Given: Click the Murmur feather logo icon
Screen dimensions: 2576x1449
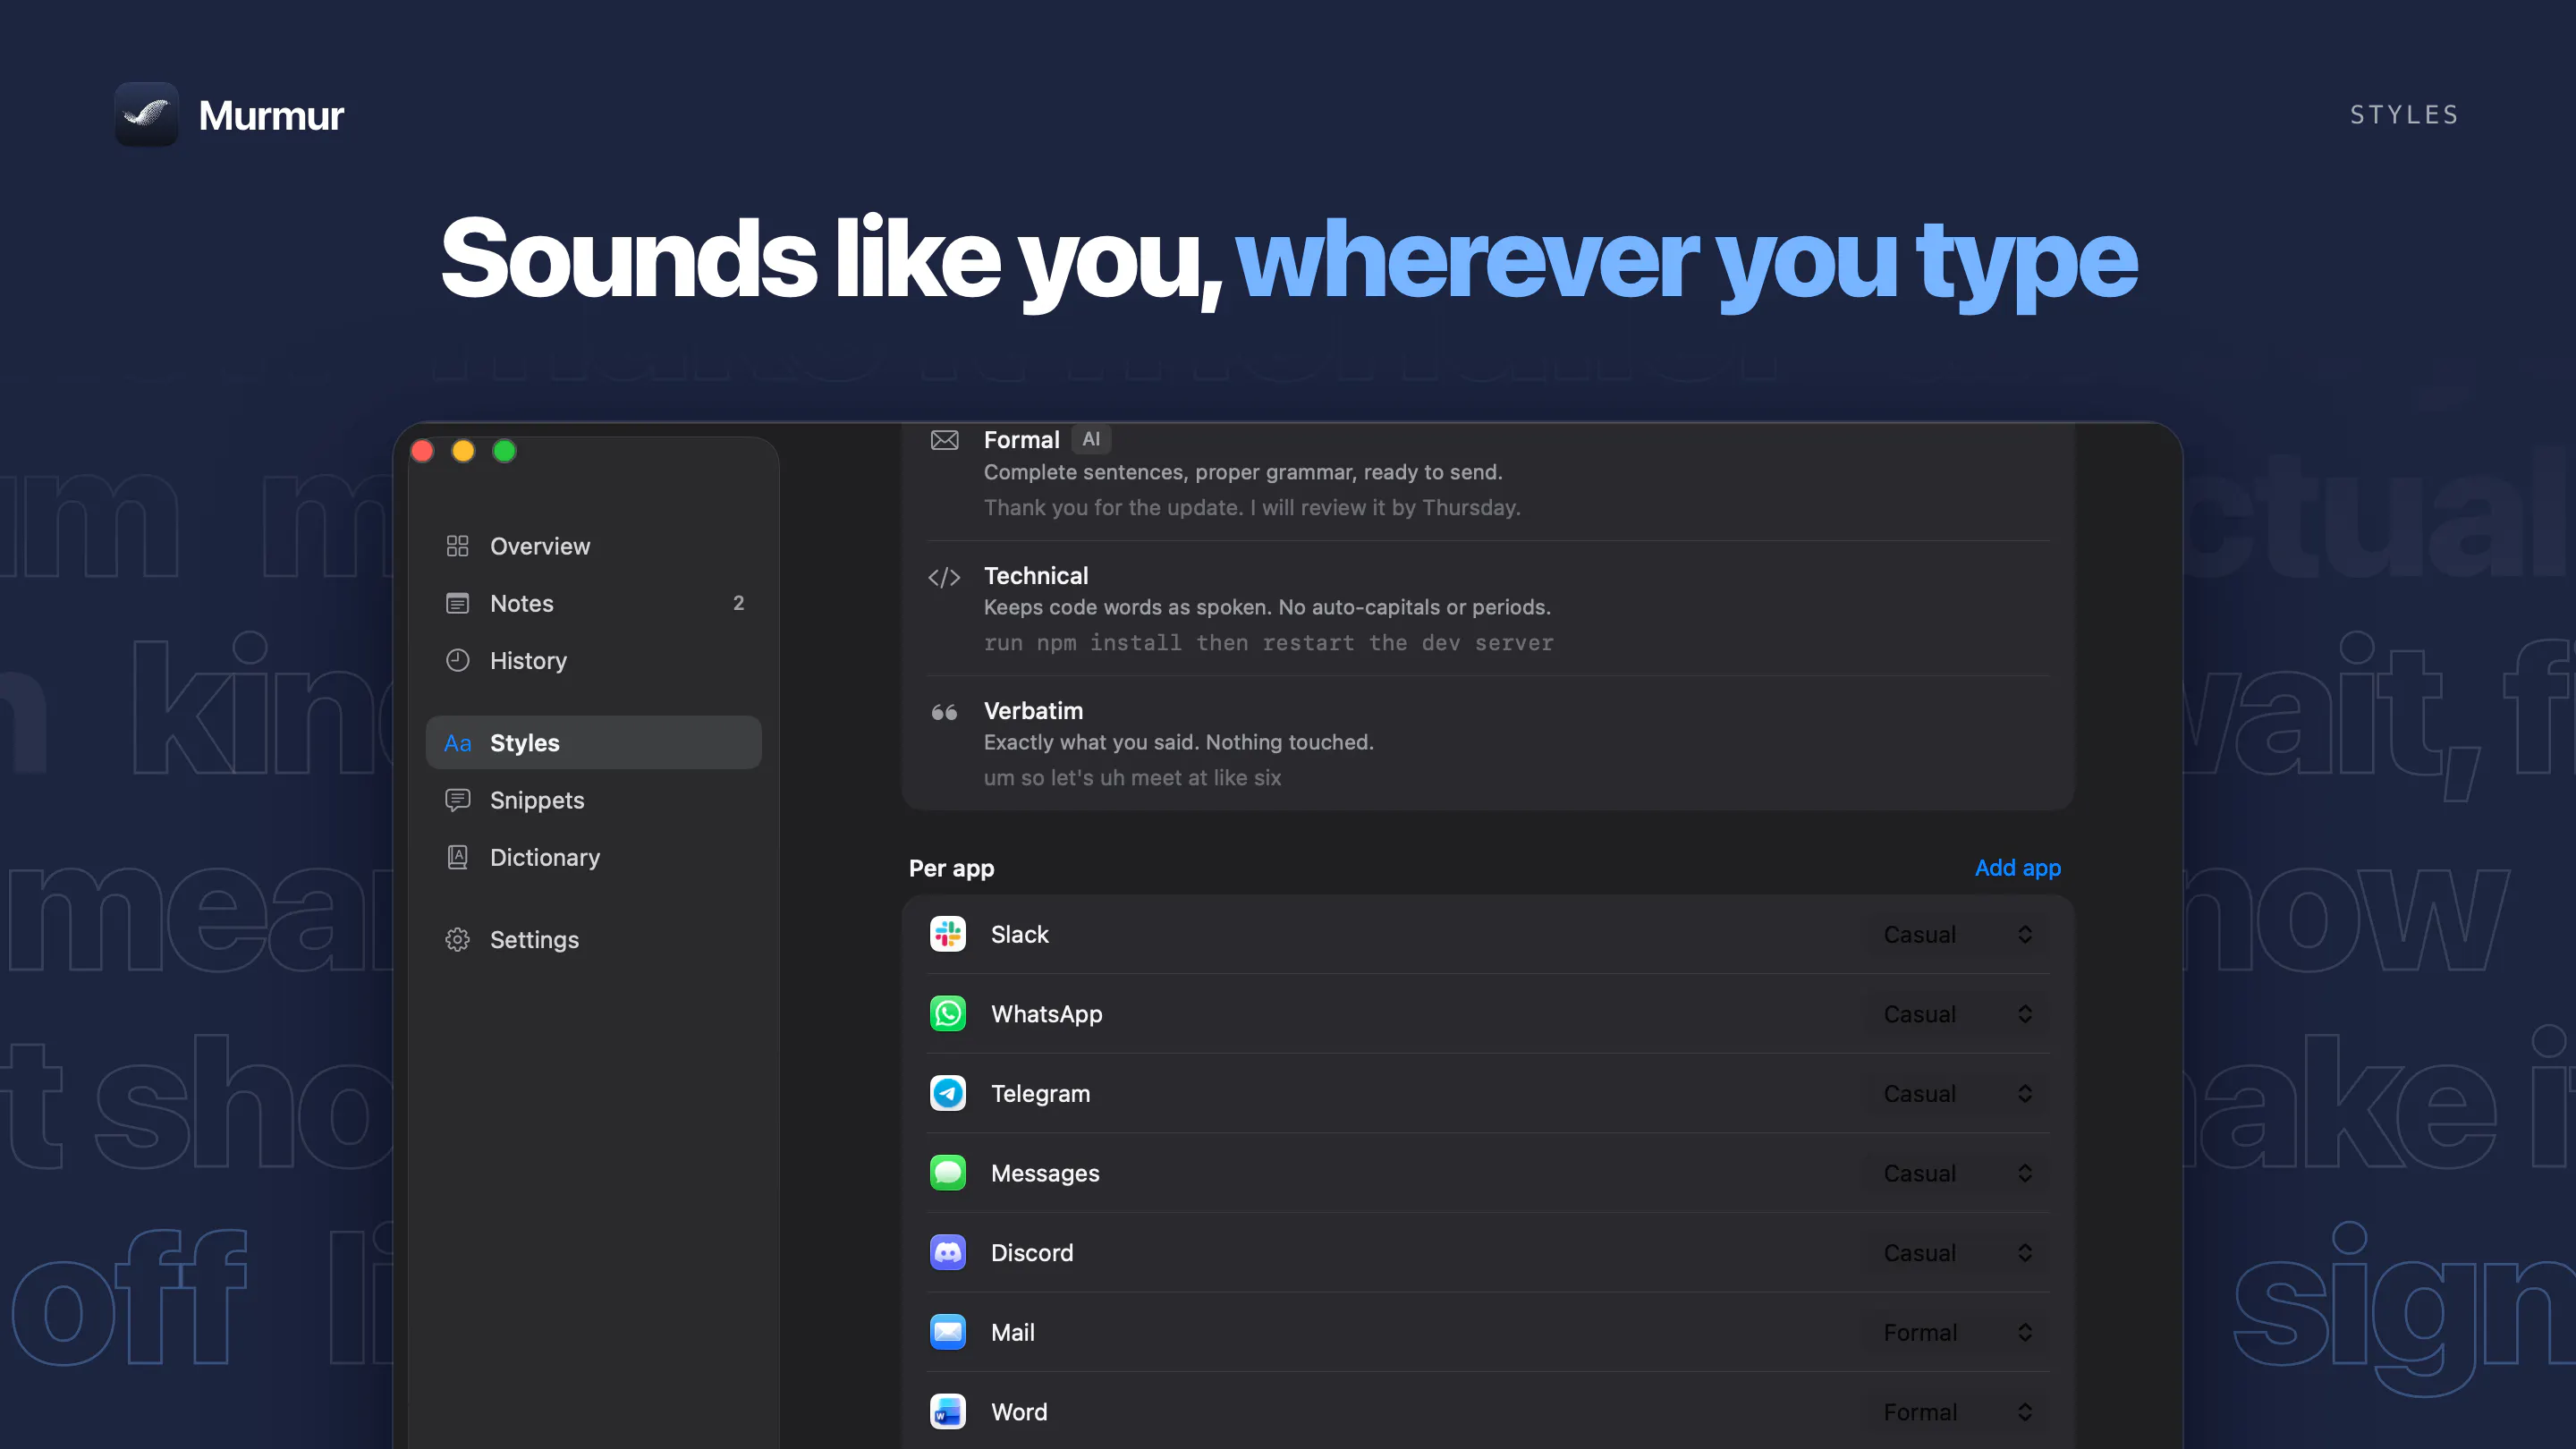Looking at the screenshot, I should (146, 114).
